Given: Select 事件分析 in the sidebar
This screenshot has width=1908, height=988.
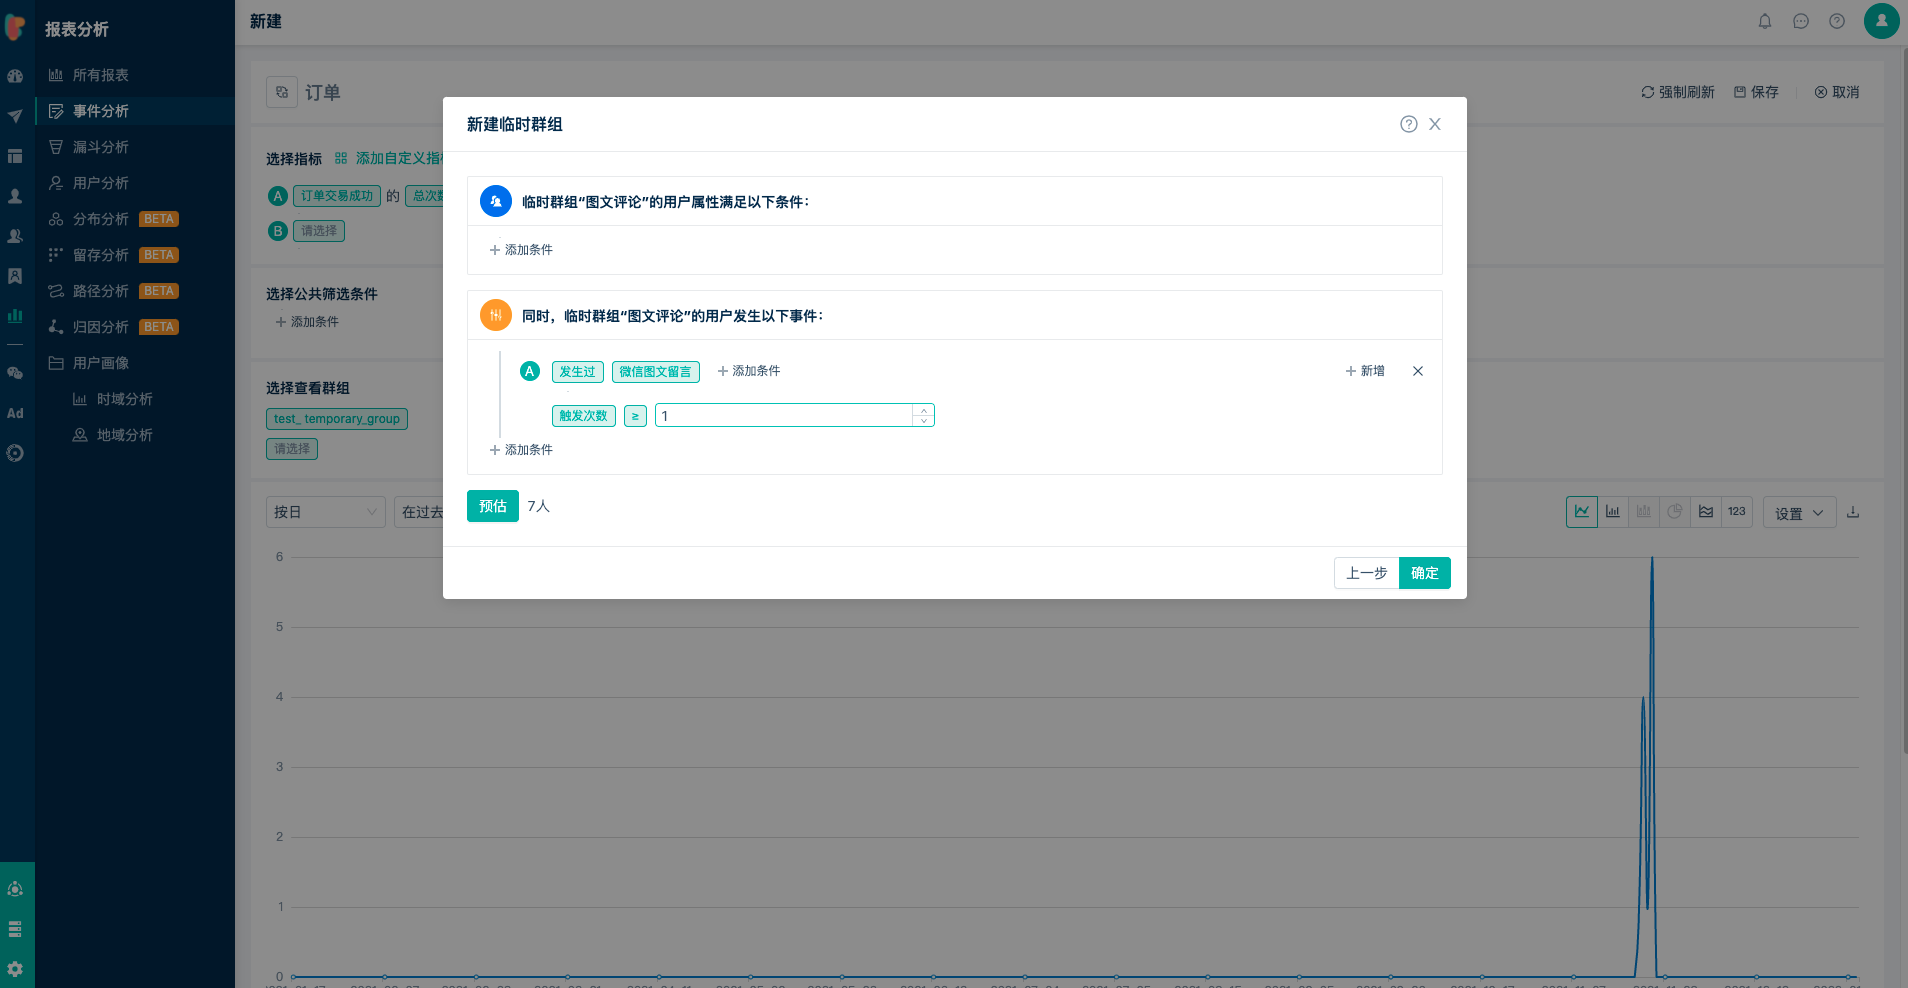Looking at the screenshot, I should 101,111.
